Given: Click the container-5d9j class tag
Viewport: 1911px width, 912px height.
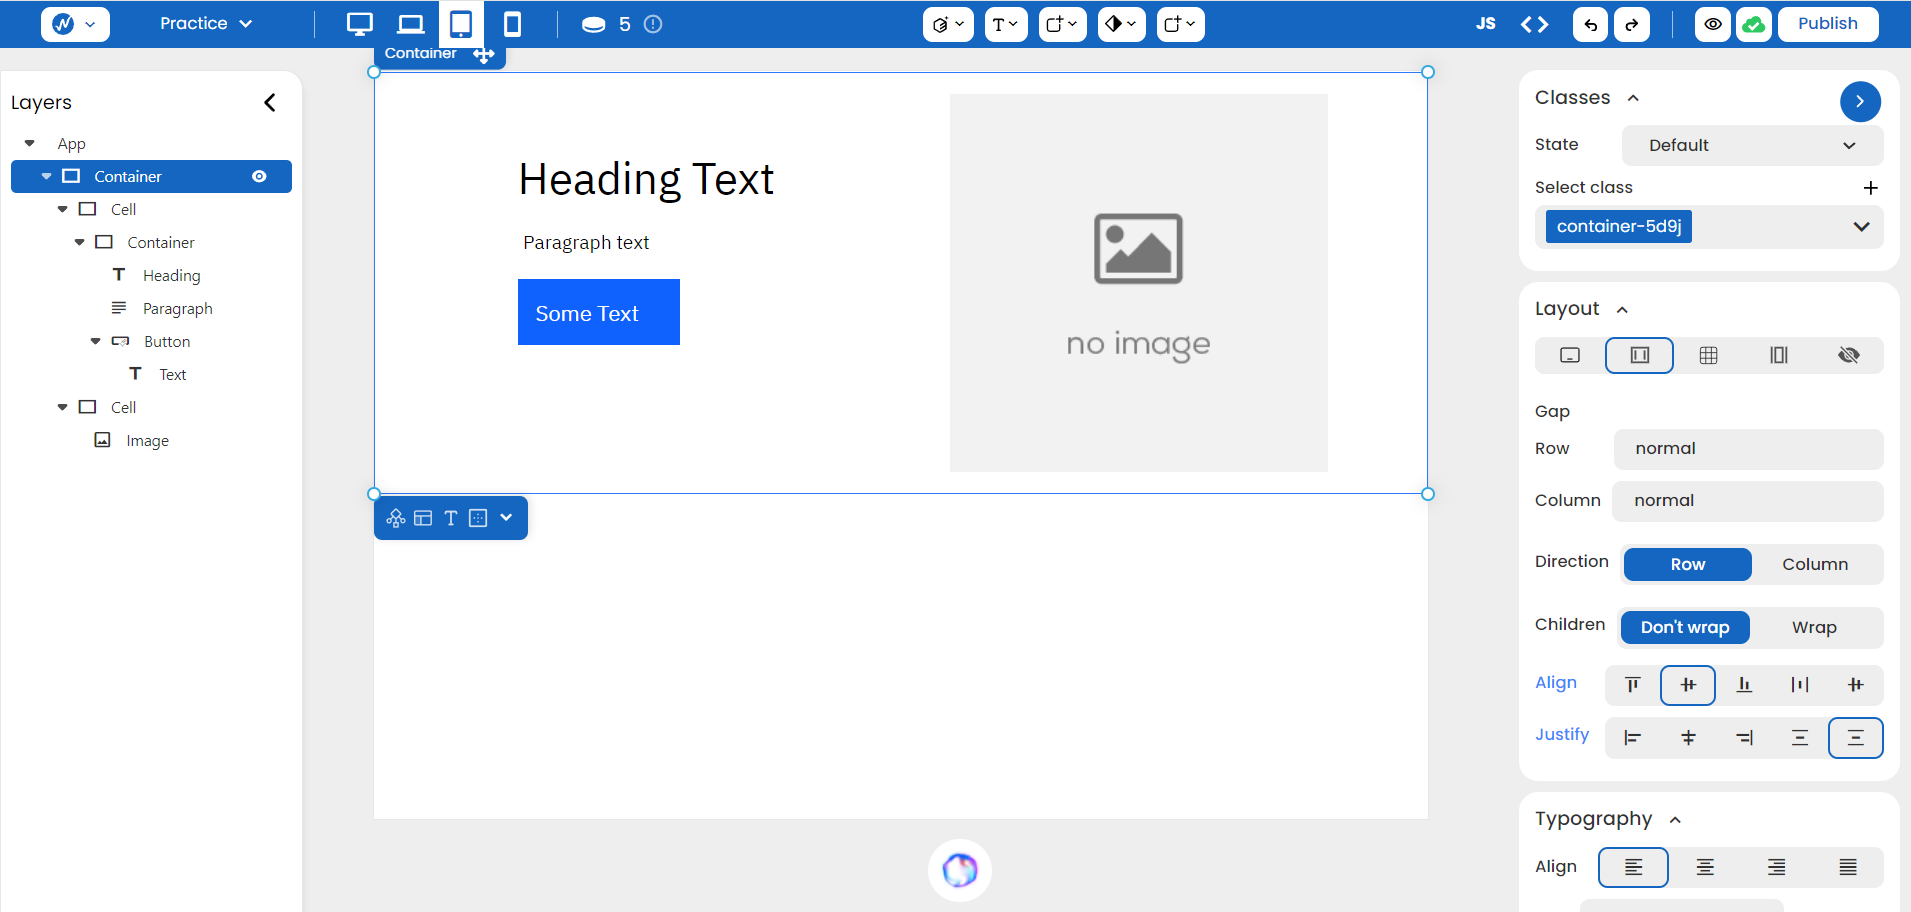Looking at the screenshot, I should point(1619,227).
